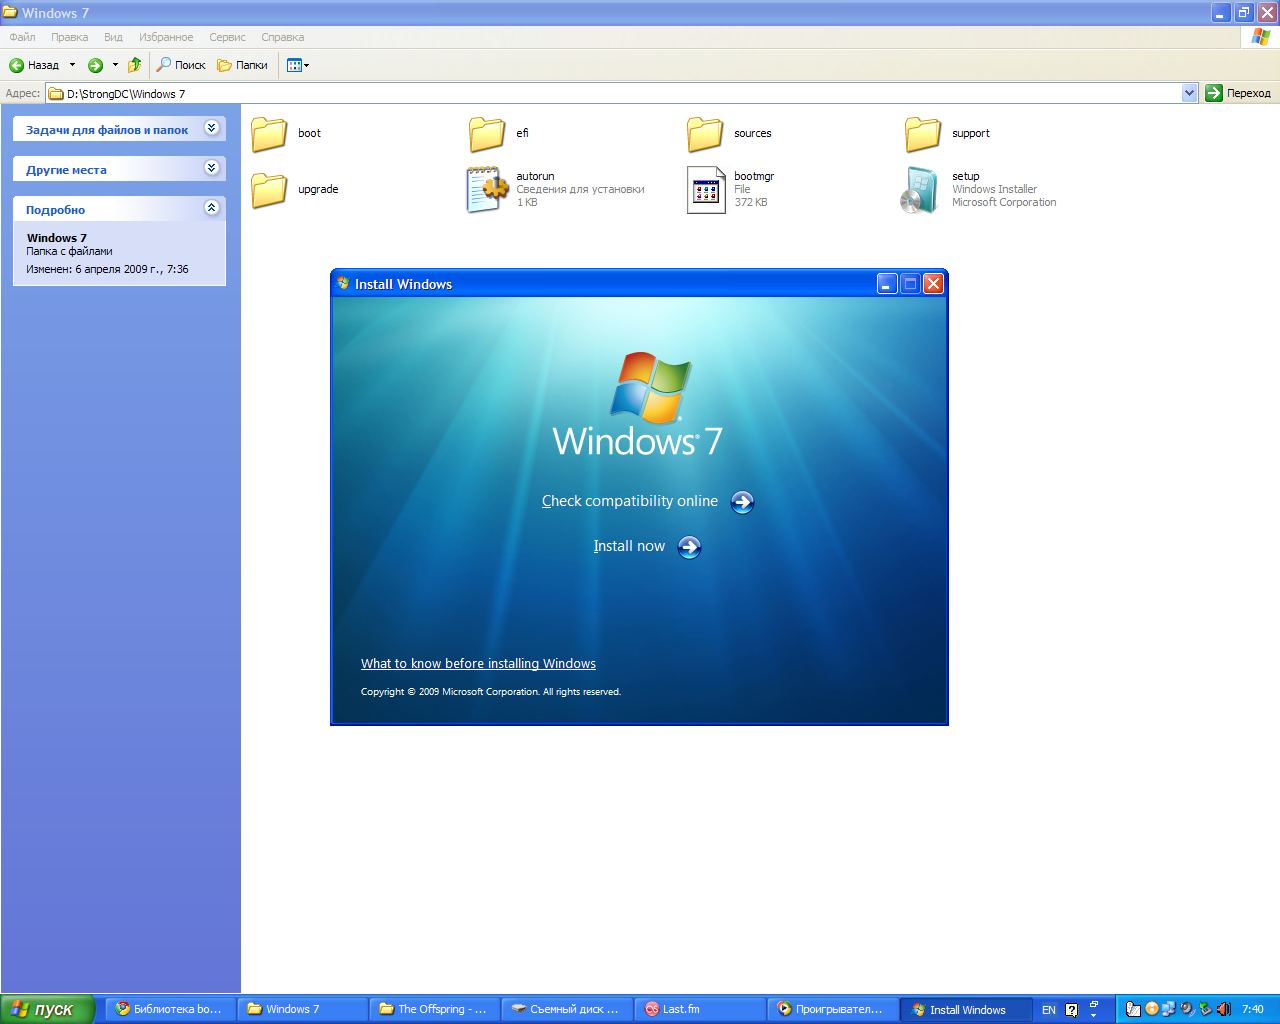Open the address bar dropdown arrow
Viewport: 1280px width, 1024px height.
(1189, 93)
